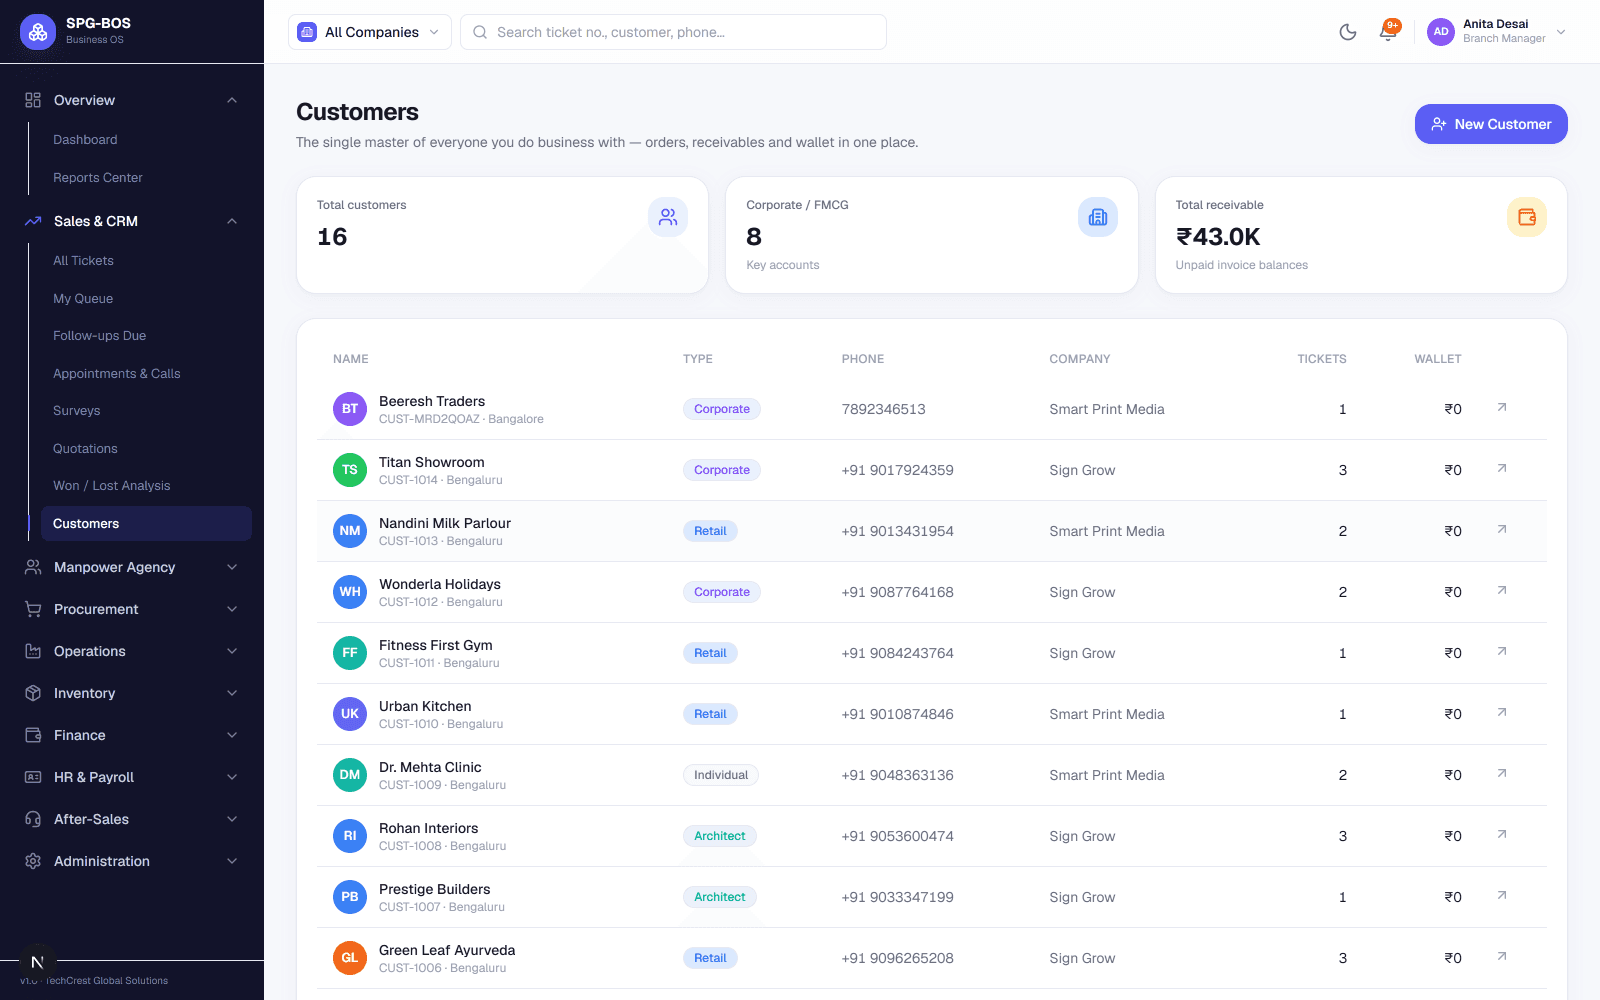Expand After-Sales section chevron

232,819
